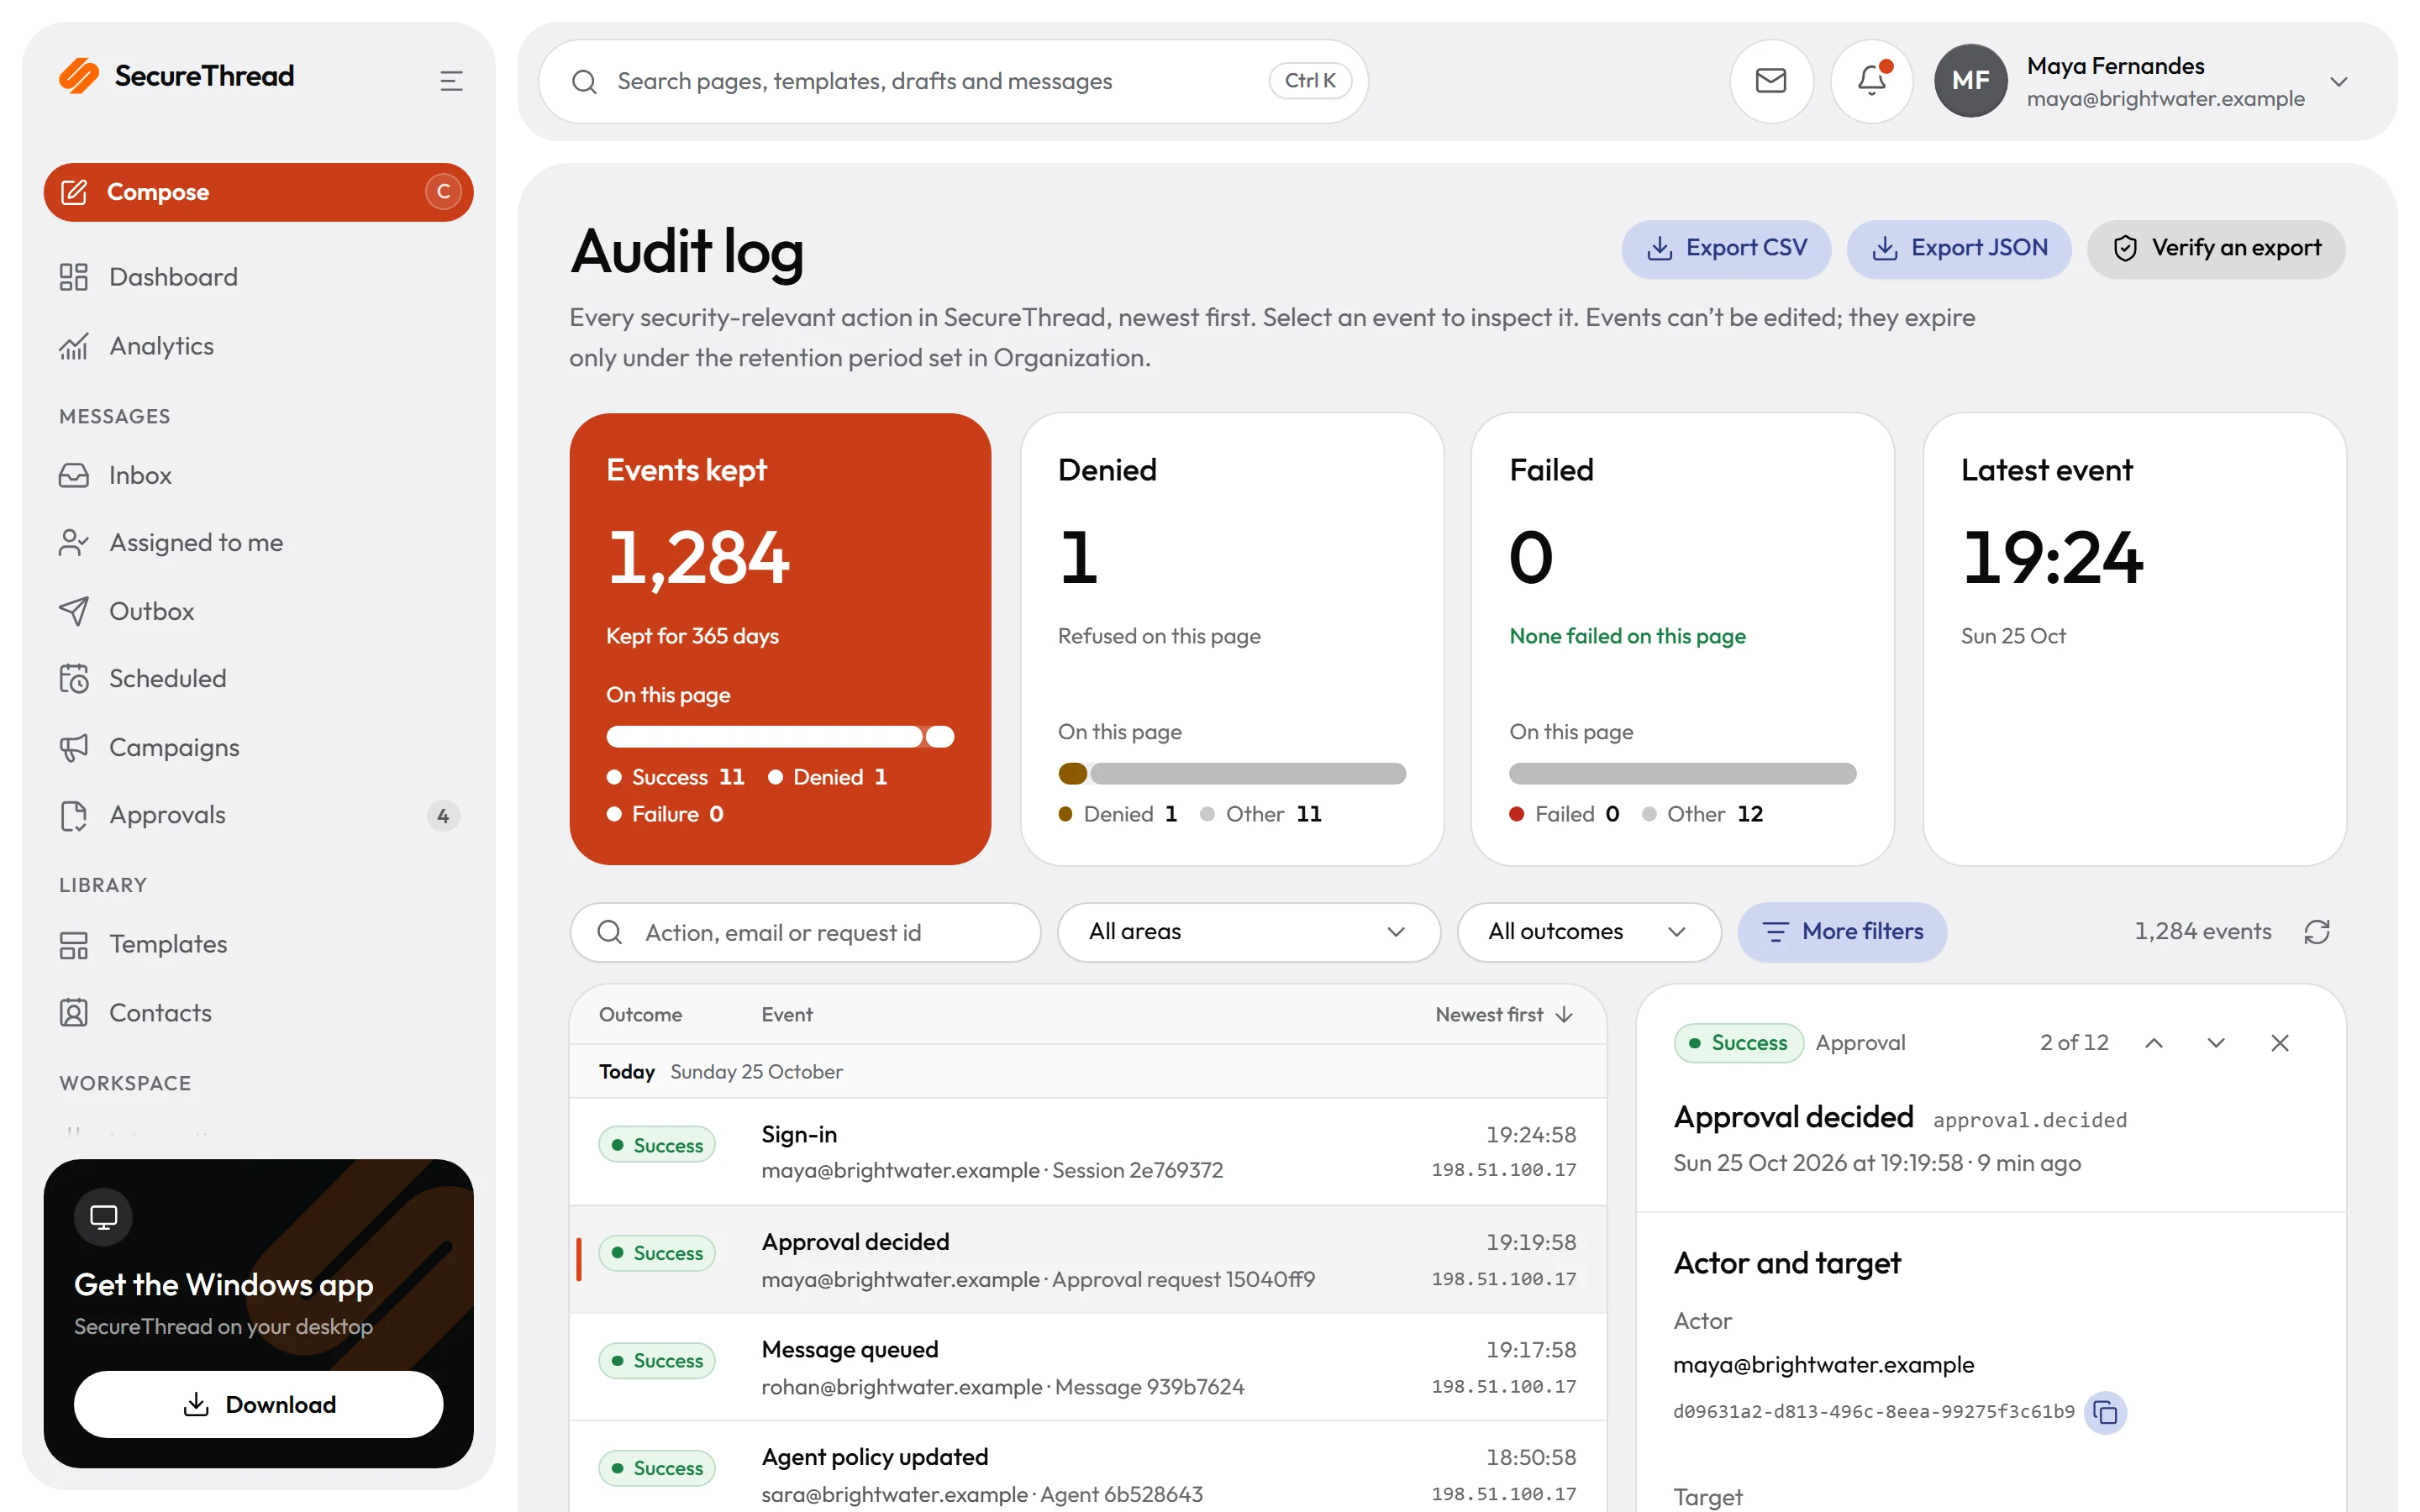Click the desktop monitor icon in promo card

pyautogui.click(x=103, y=1217)
